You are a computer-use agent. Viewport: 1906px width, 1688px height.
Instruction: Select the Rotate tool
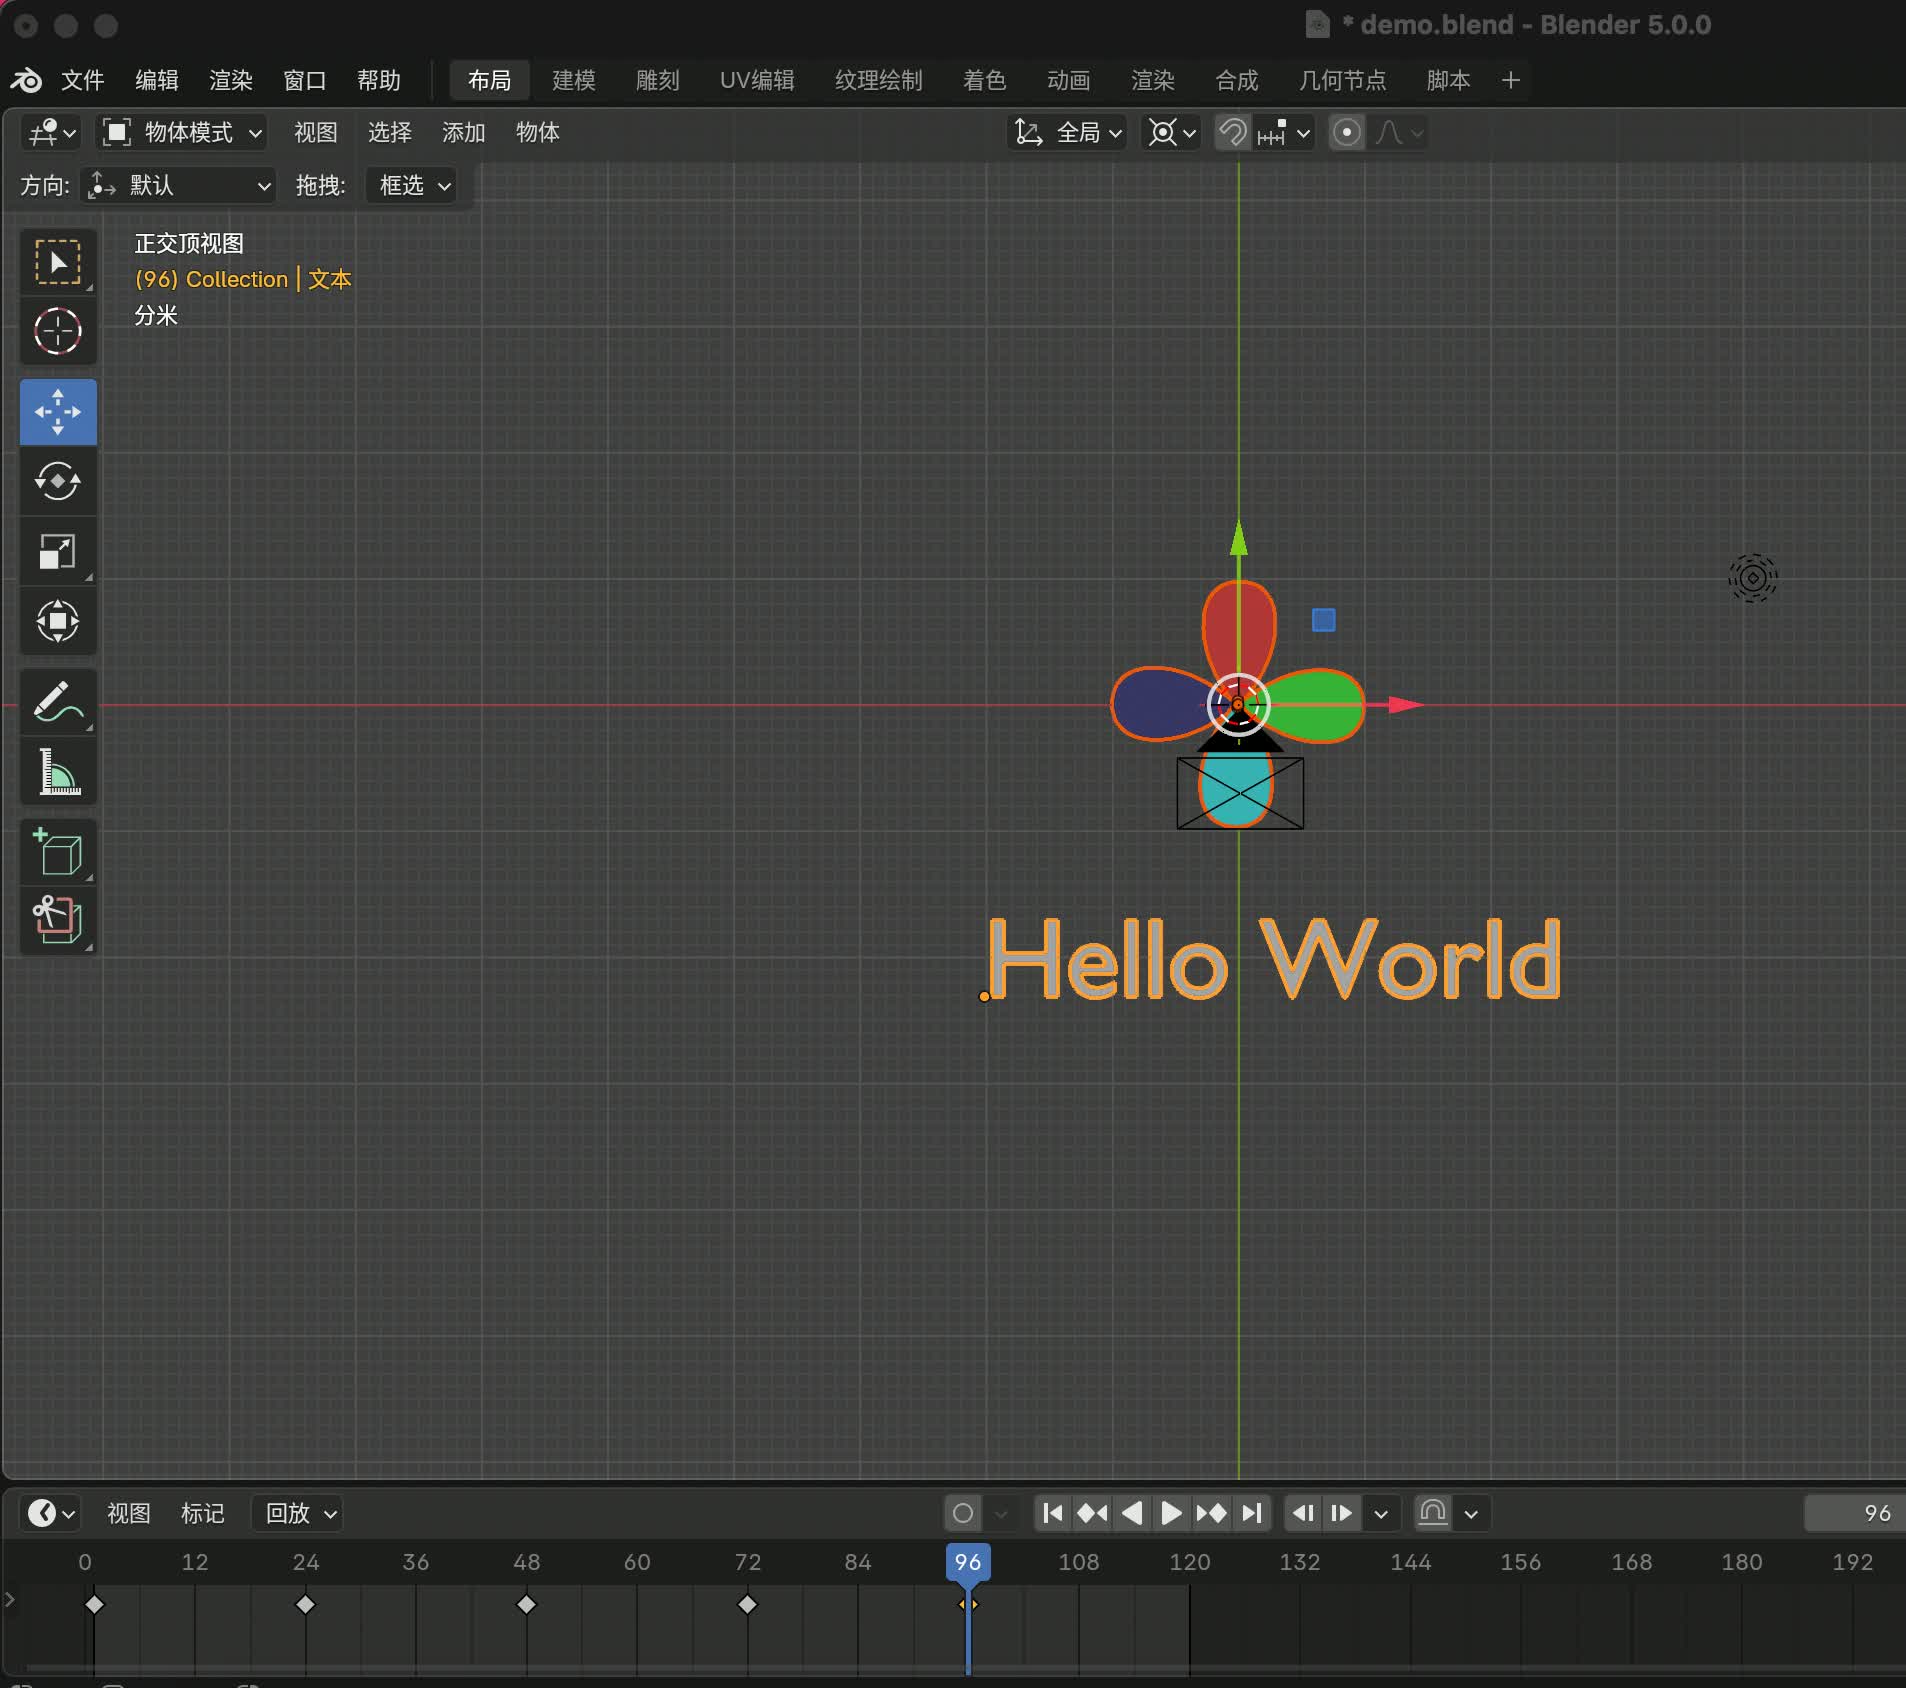[58, 482]
